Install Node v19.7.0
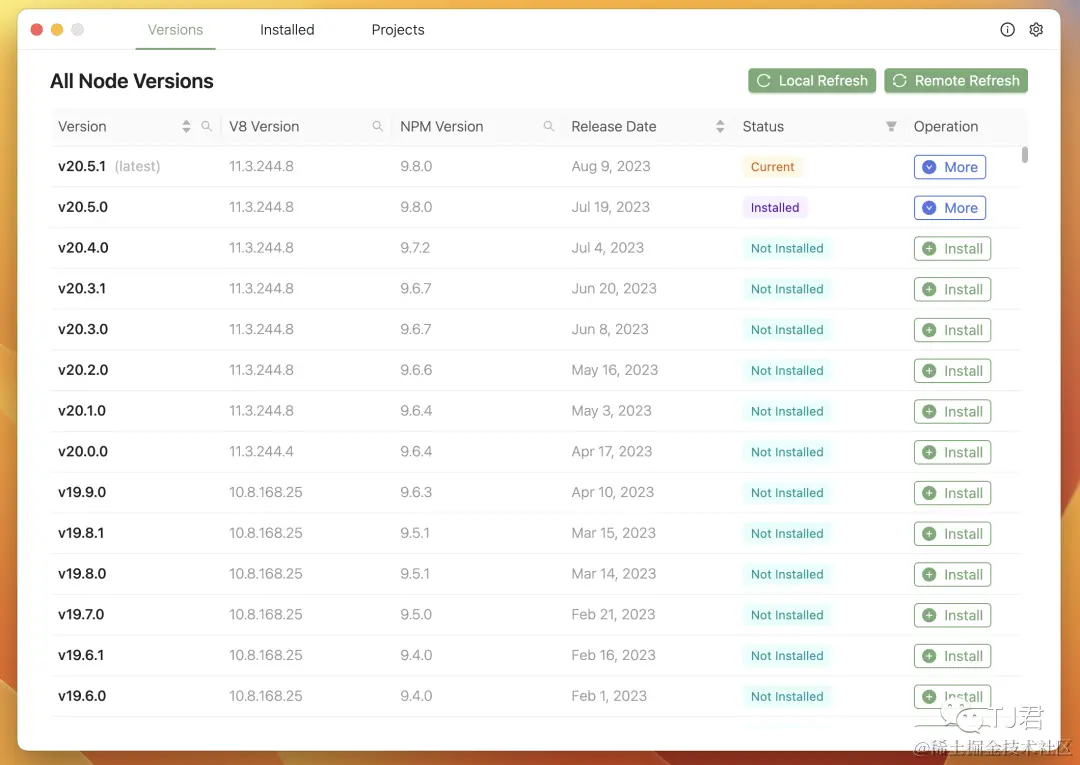This screenshot has height=765, width=1080. click(x=953, y=615)
